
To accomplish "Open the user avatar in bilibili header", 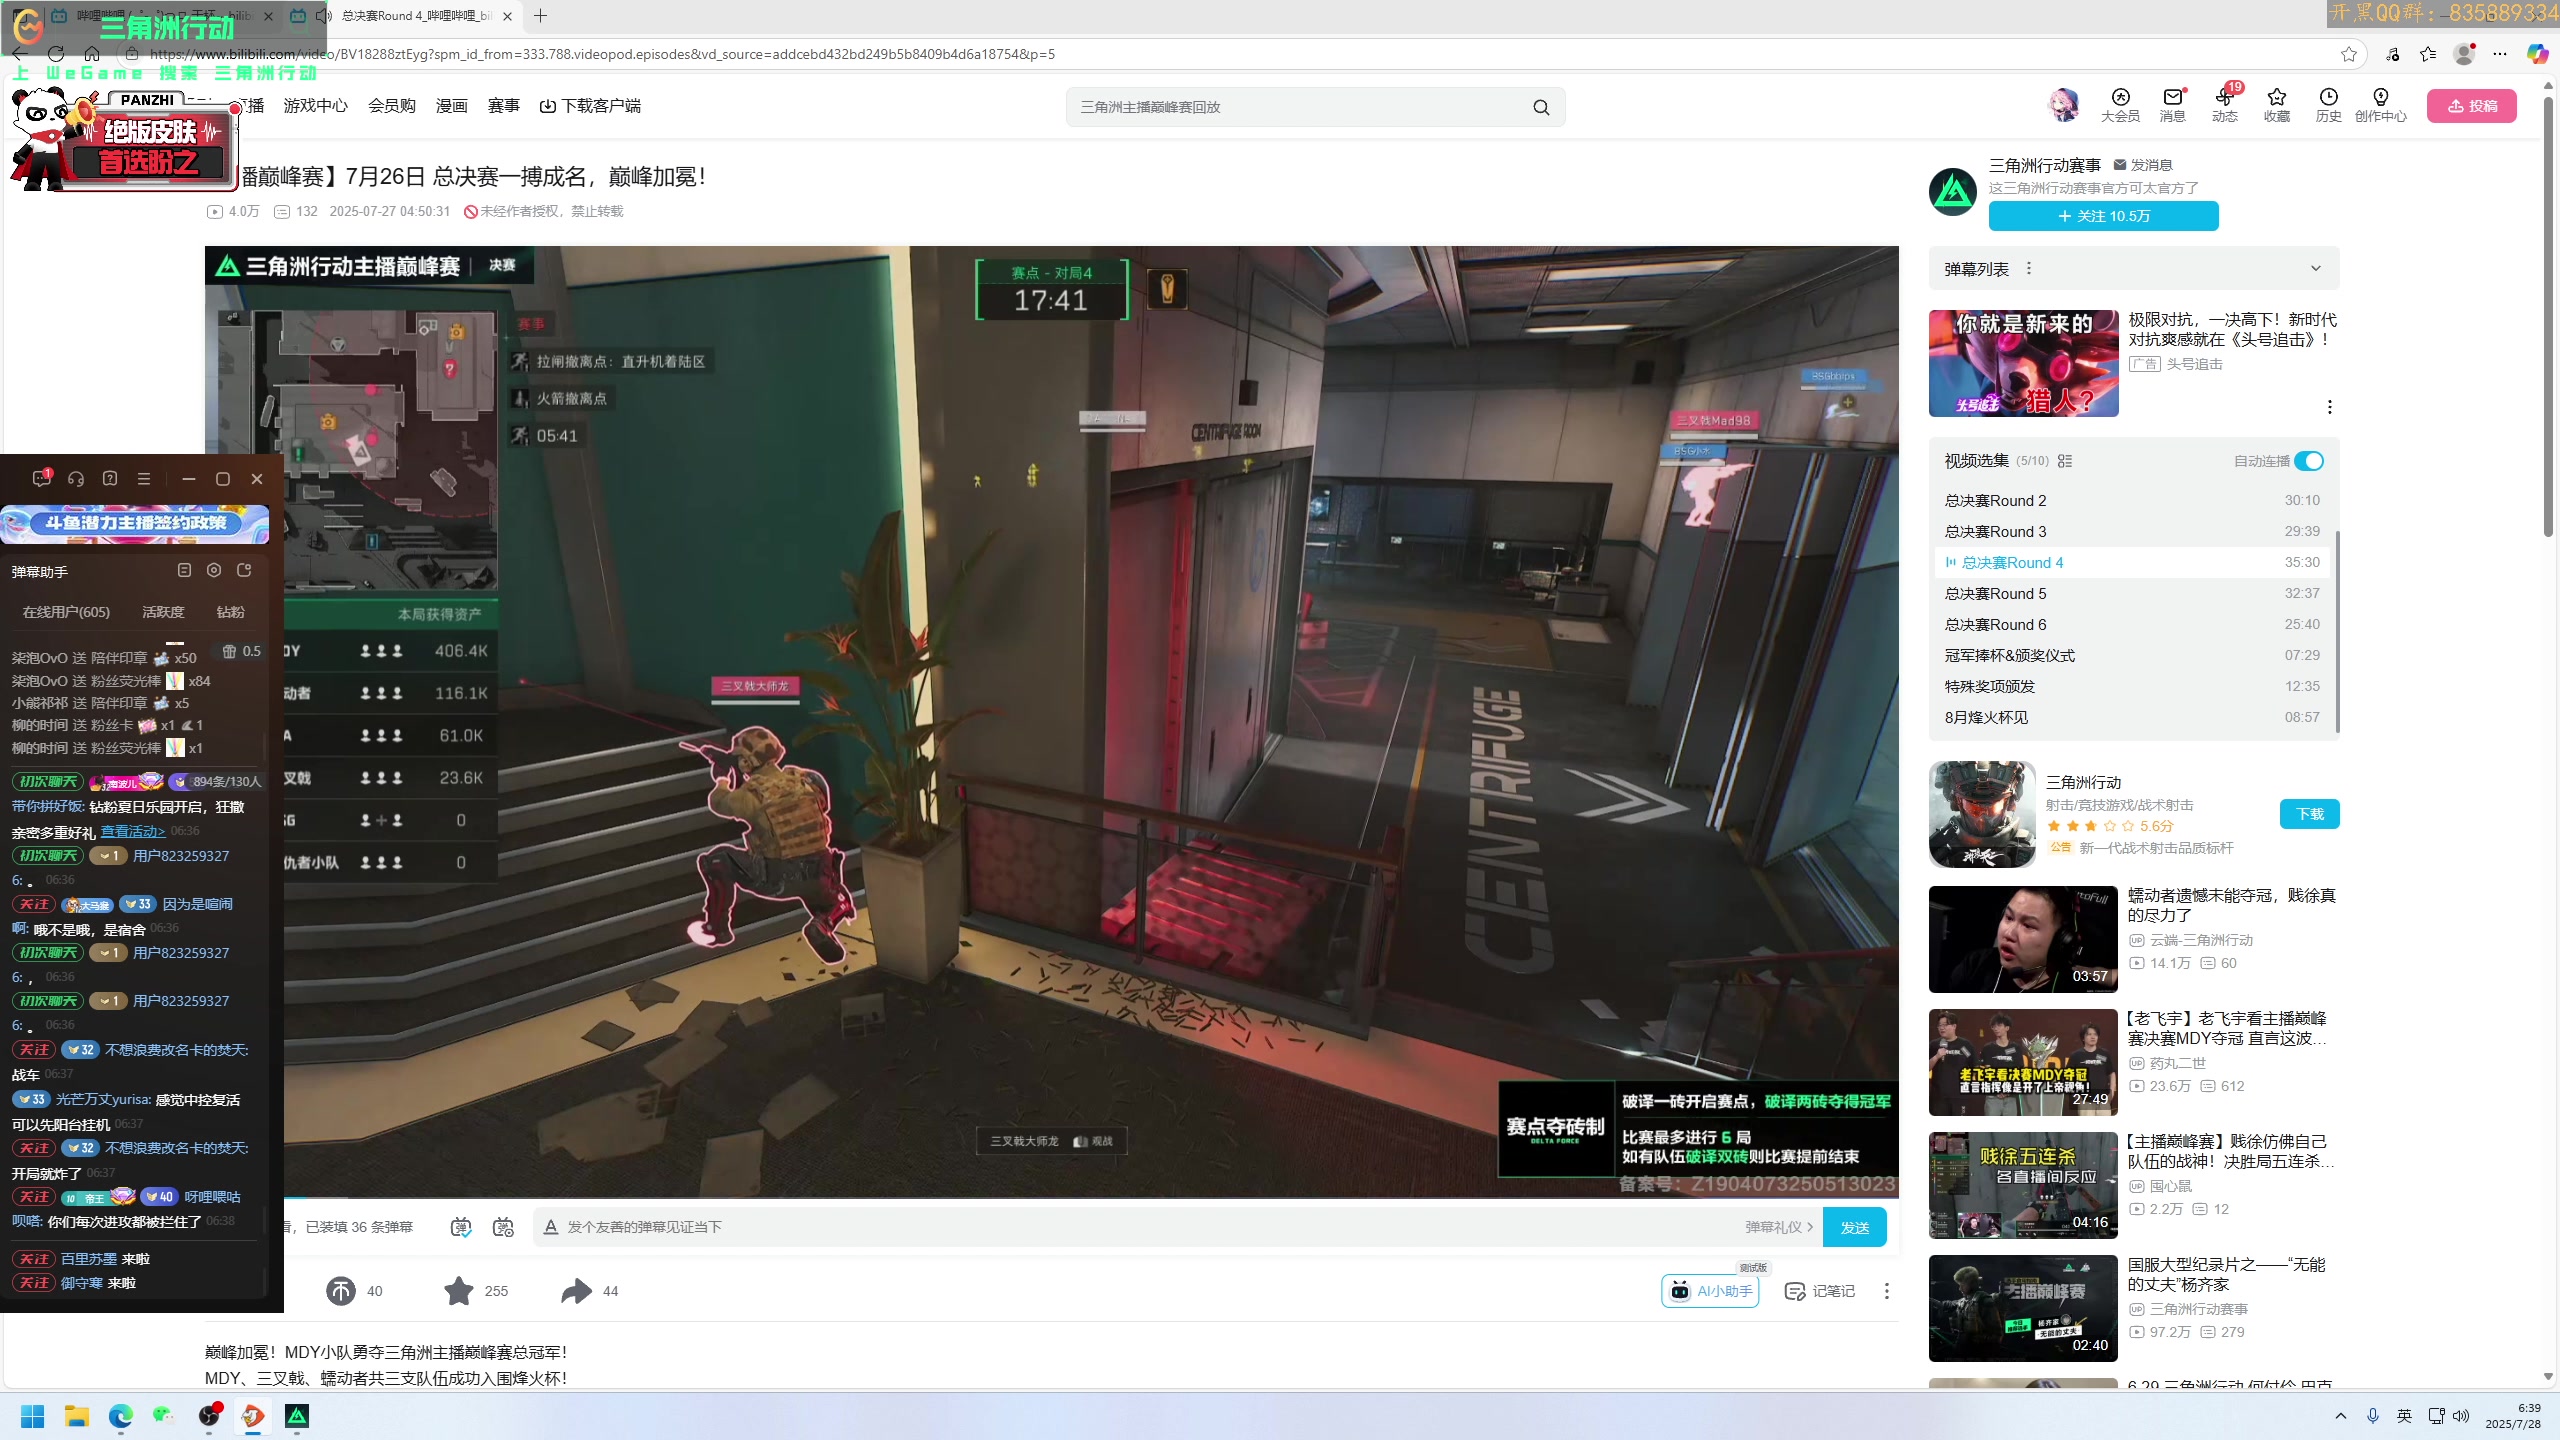I will (x=2064, y=105).
